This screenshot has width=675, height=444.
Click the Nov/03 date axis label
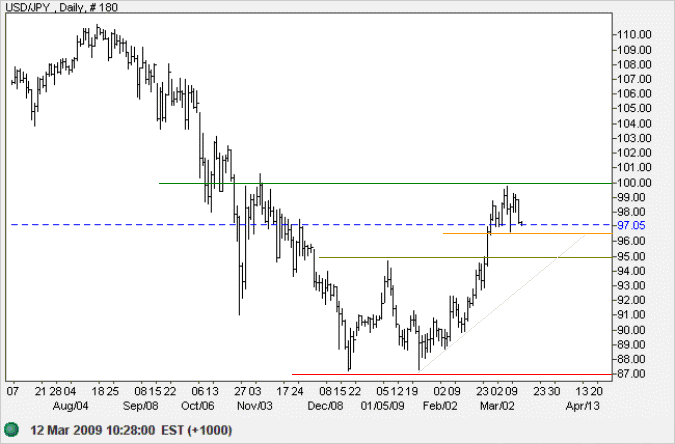(x=255, y=406)
